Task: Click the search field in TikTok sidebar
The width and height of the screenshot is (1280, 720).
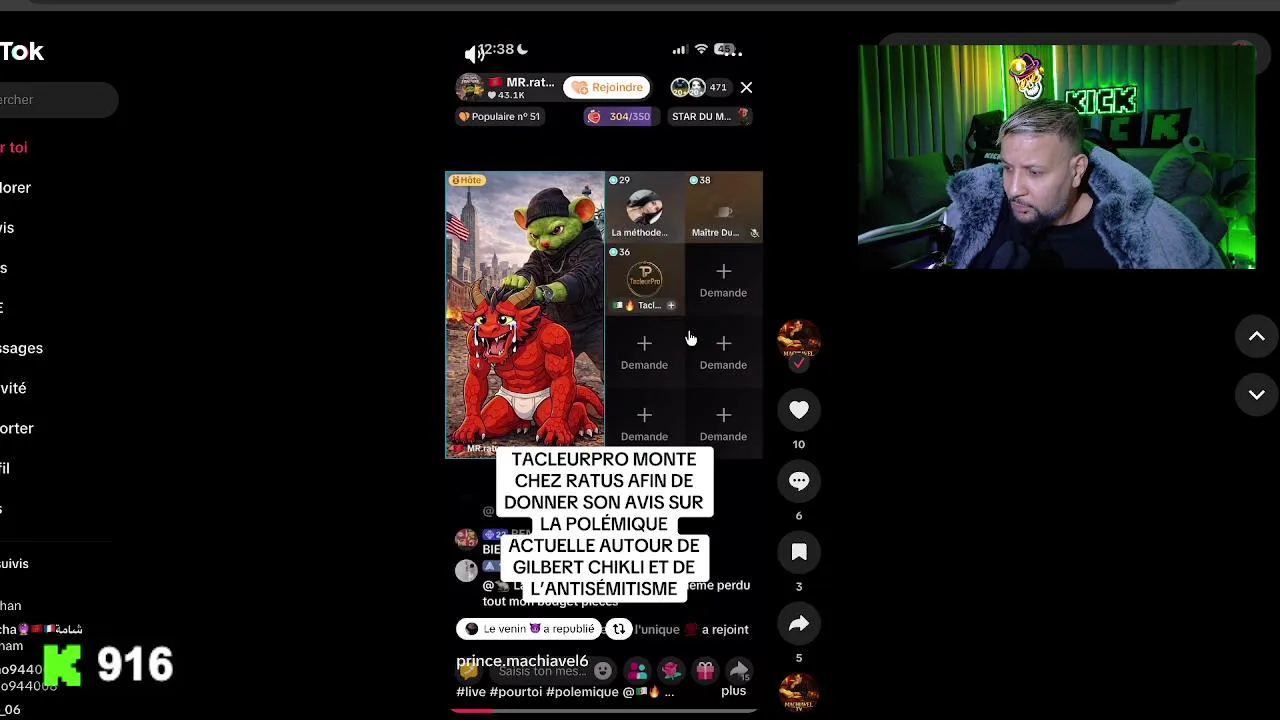Action: 57,100
